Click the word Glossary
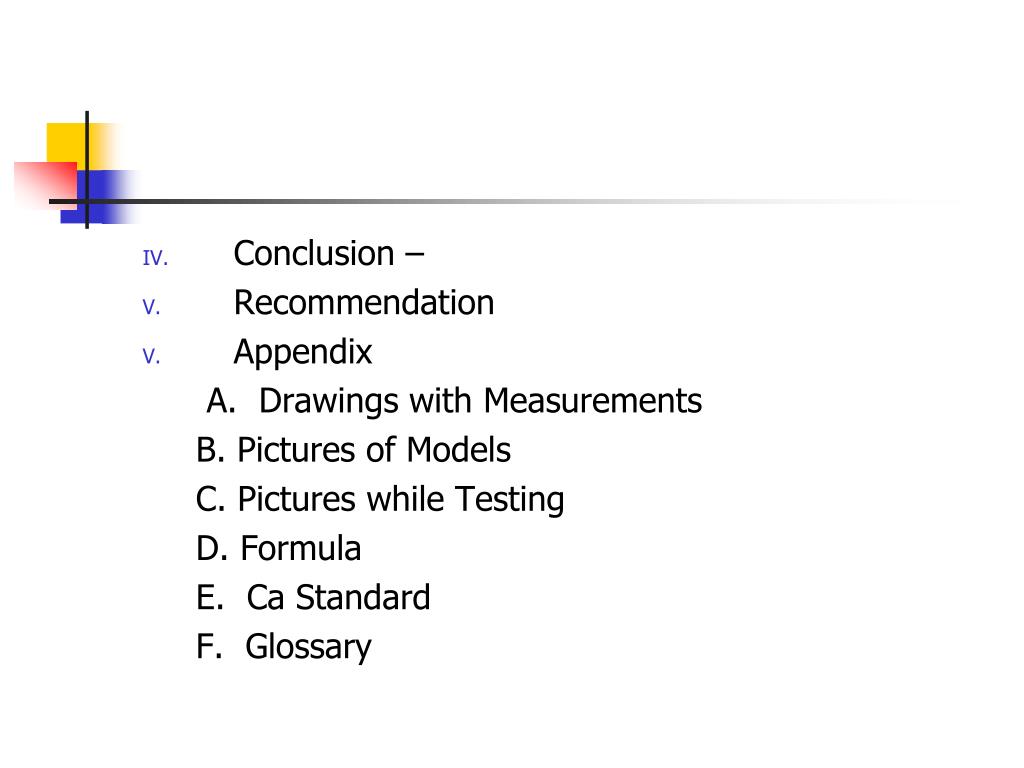This screenshot has width=1024, height=768. coord(308,648)
